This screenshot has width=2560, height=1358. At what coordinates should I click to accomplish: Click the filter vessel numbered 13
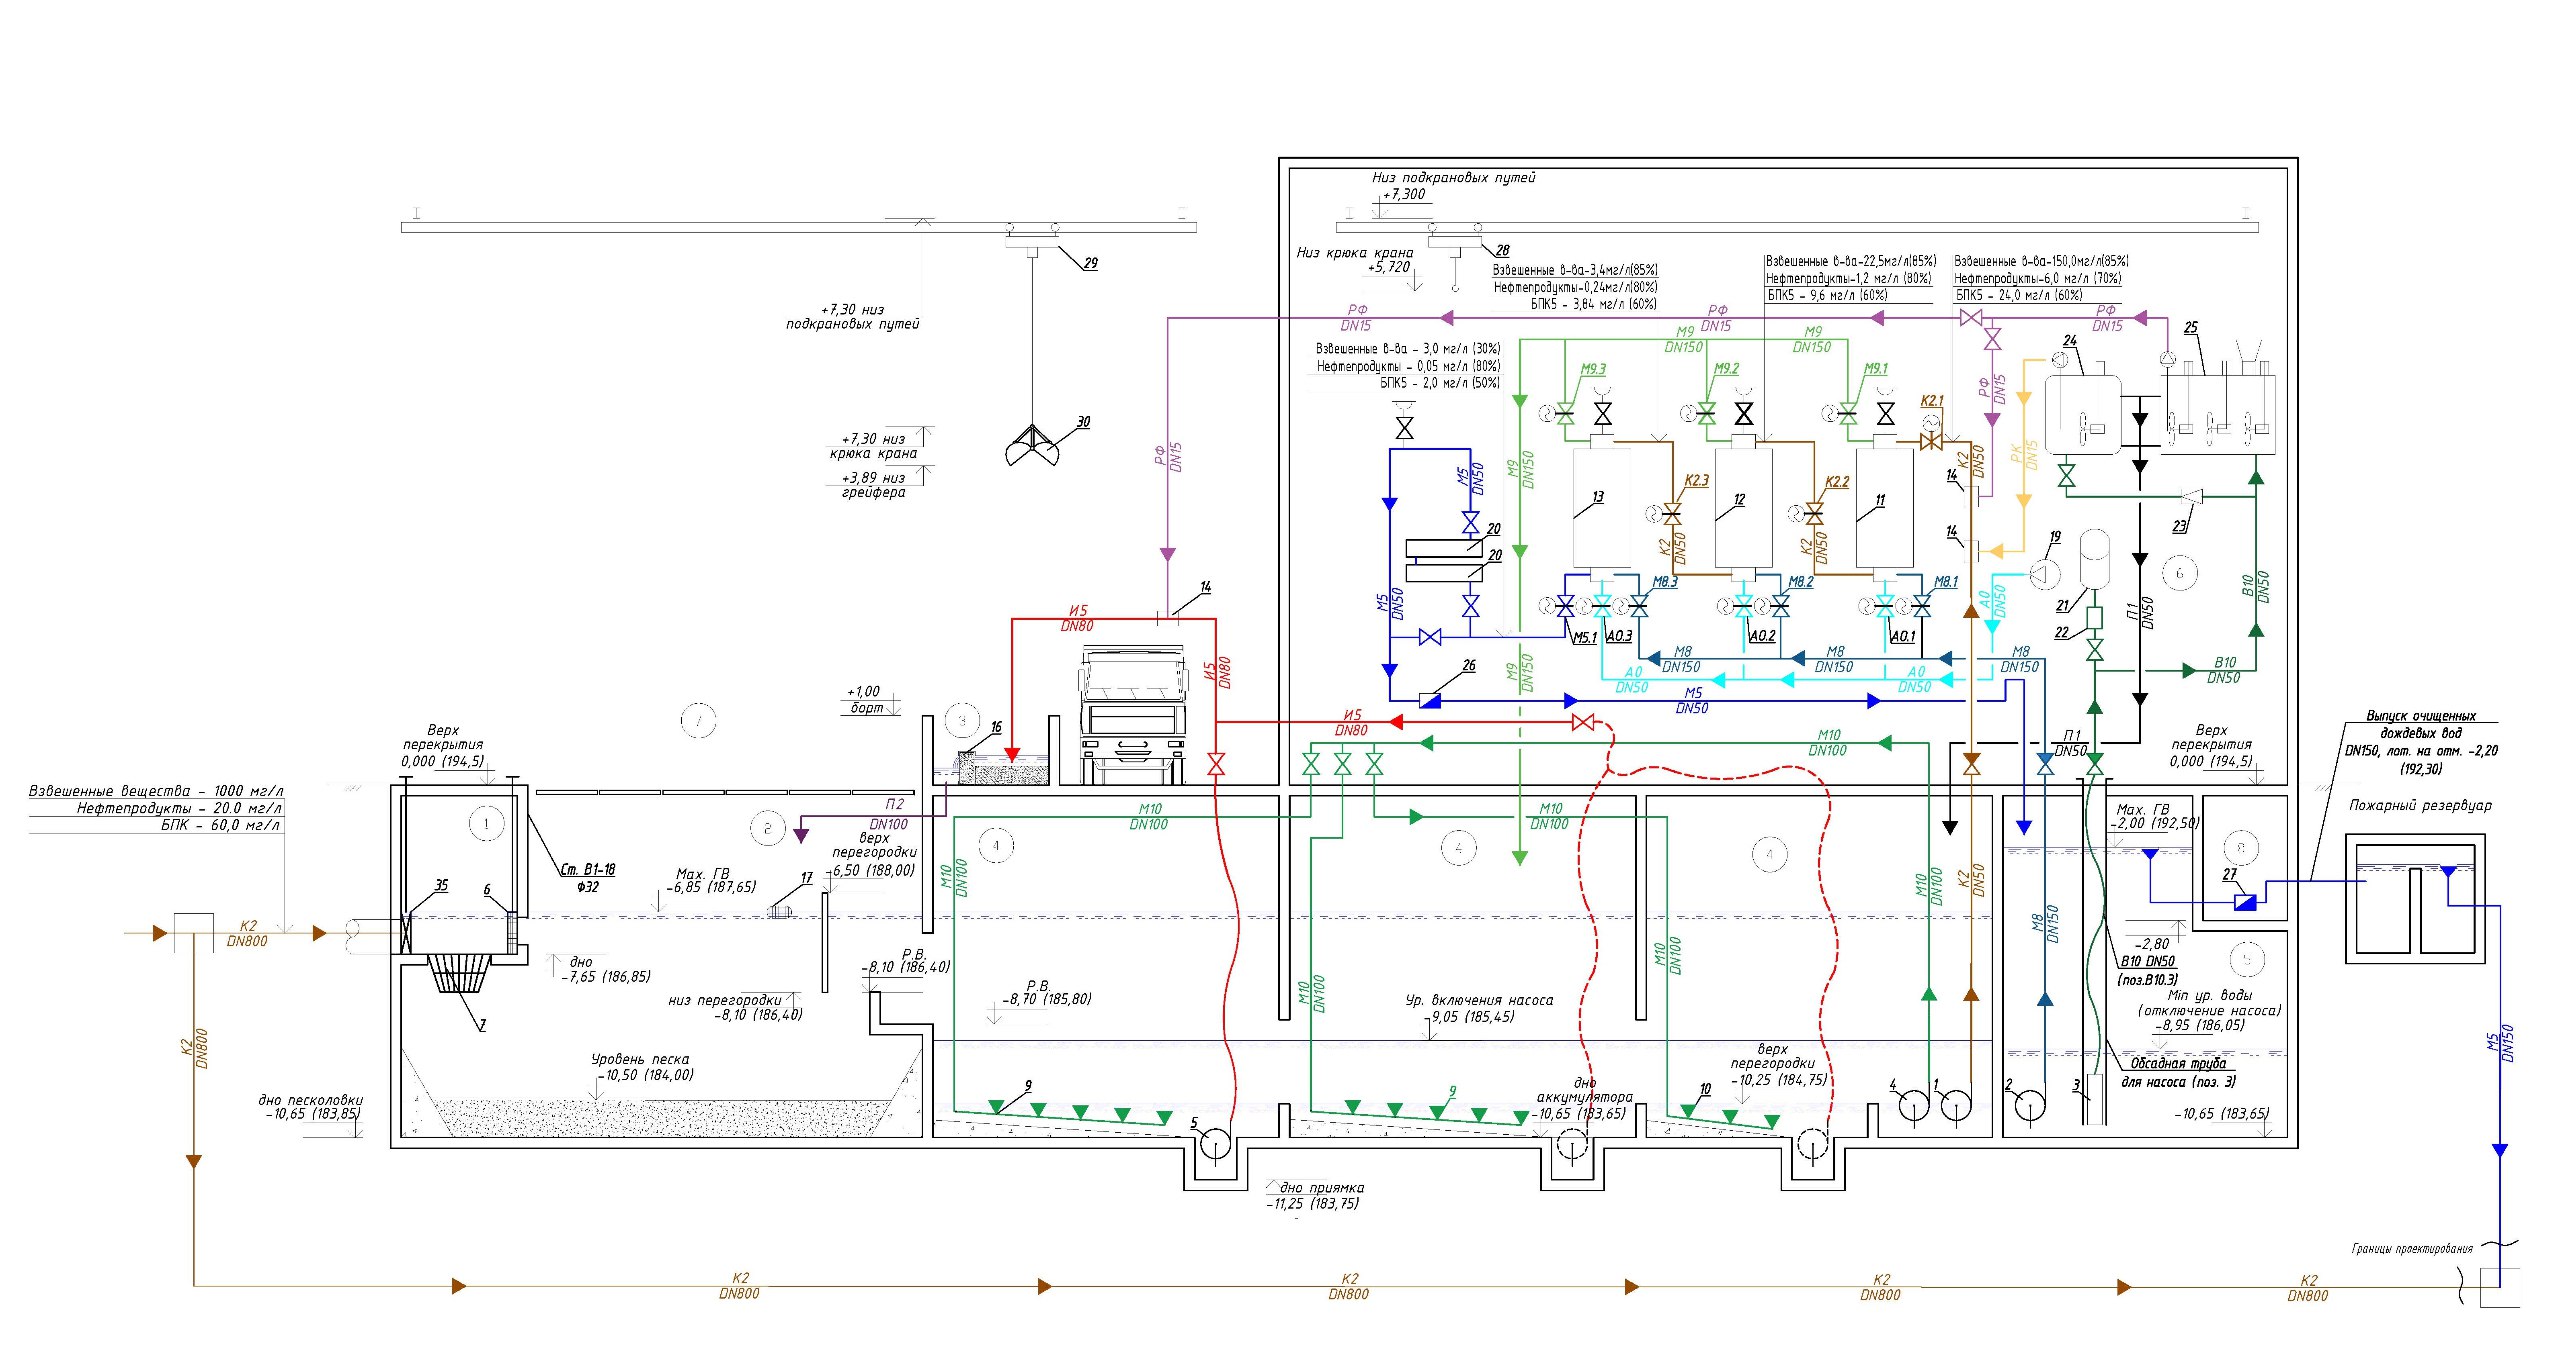(1601, 508)
